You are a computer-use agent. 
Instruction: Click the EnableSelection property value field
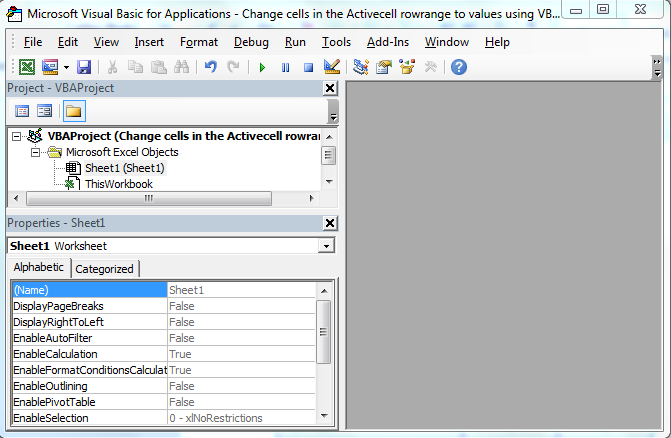coord(241,418)
